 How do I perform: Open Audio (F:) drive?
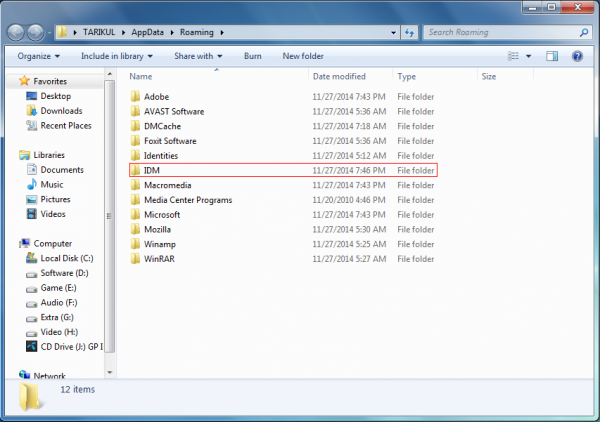click(59, 303)
